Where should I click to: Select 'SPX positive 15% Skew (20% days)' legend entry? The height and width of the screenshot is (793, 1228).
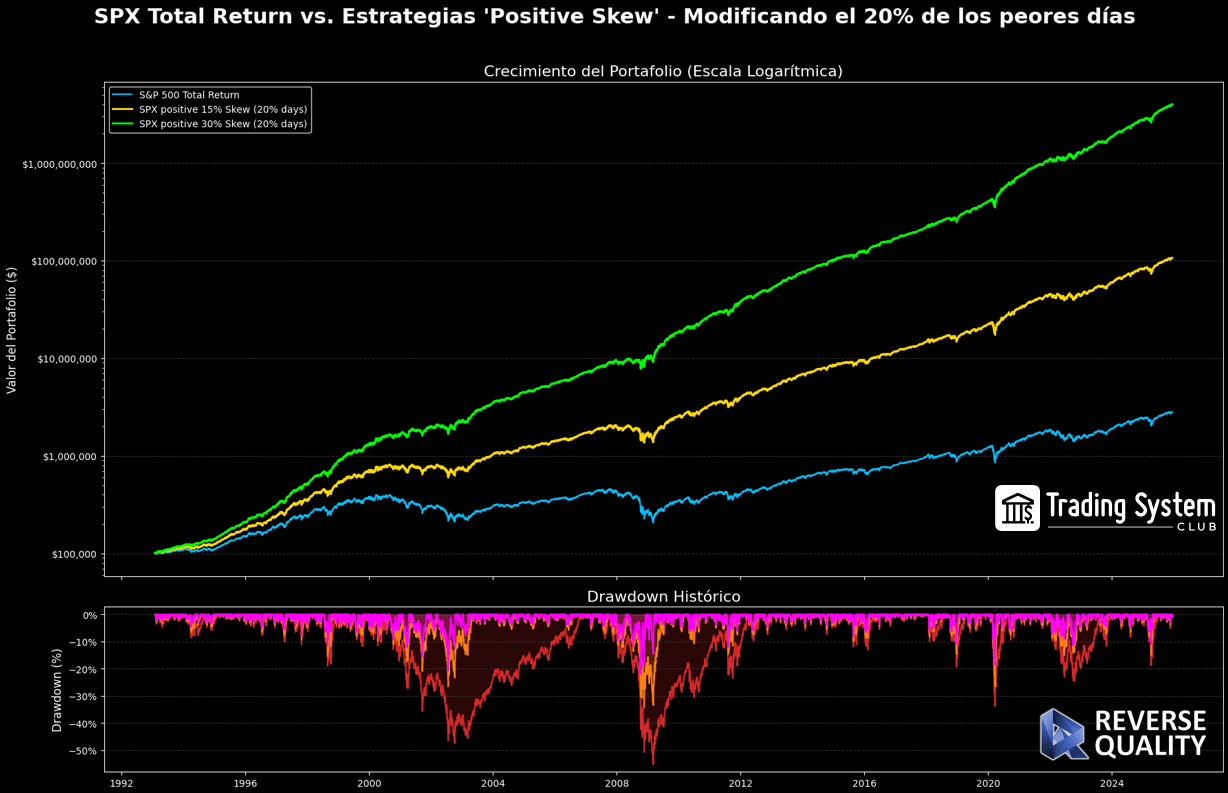[x=223, y=110]
